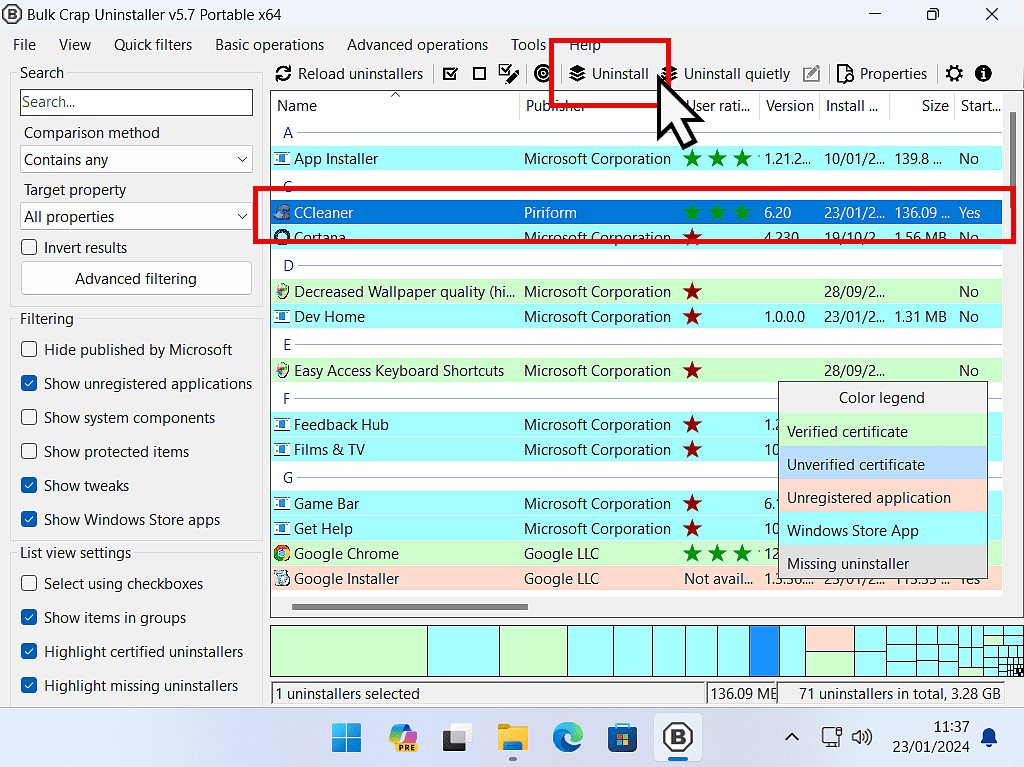
Task: Click the Reload uninstallers toolbar button
Action: click(x=349, y=74)
